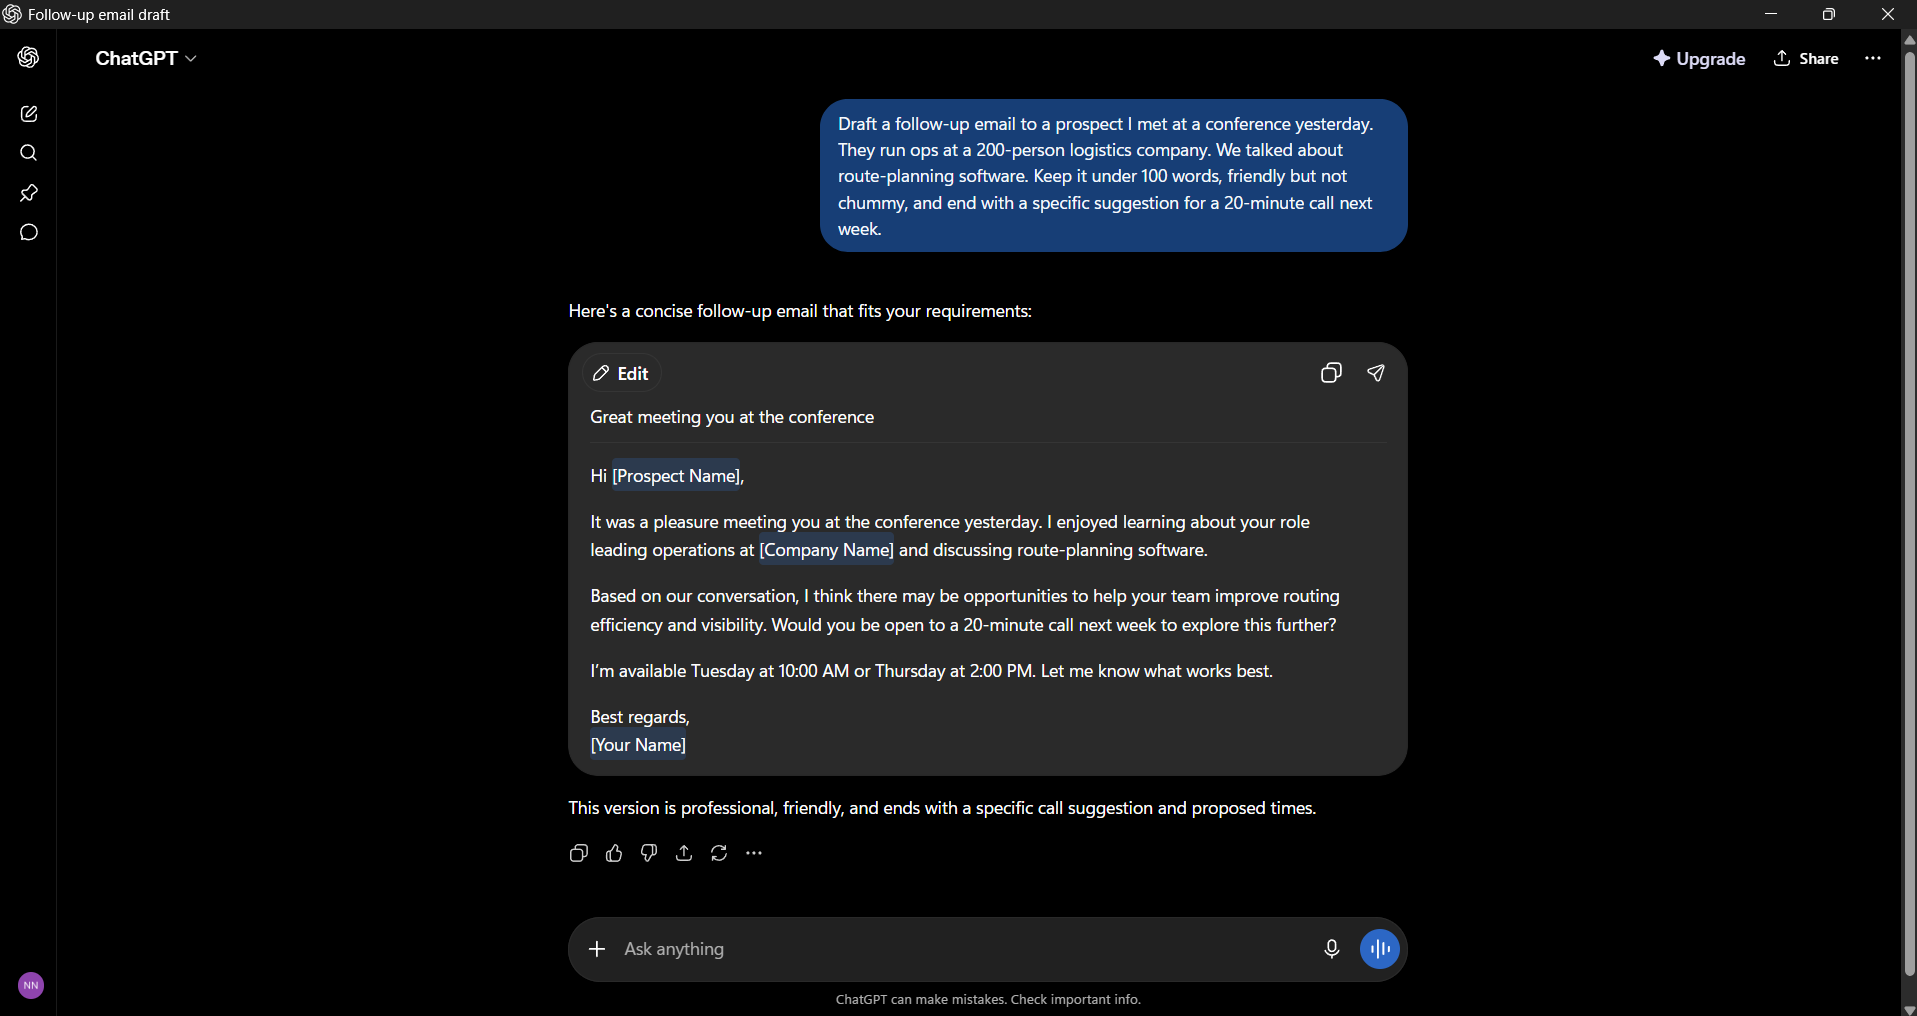Click the Ask anything input field
This screenshot has width=1917, height=1016.
[x=960, y=949]
